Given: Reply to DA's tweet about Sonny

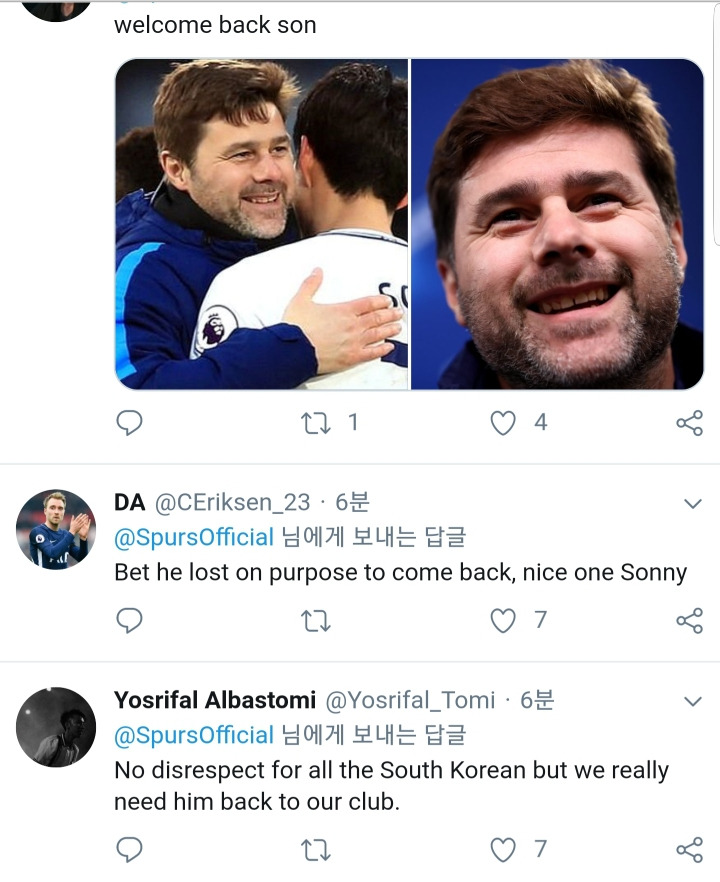Looking at the screenshot, I should click(129, 621).
